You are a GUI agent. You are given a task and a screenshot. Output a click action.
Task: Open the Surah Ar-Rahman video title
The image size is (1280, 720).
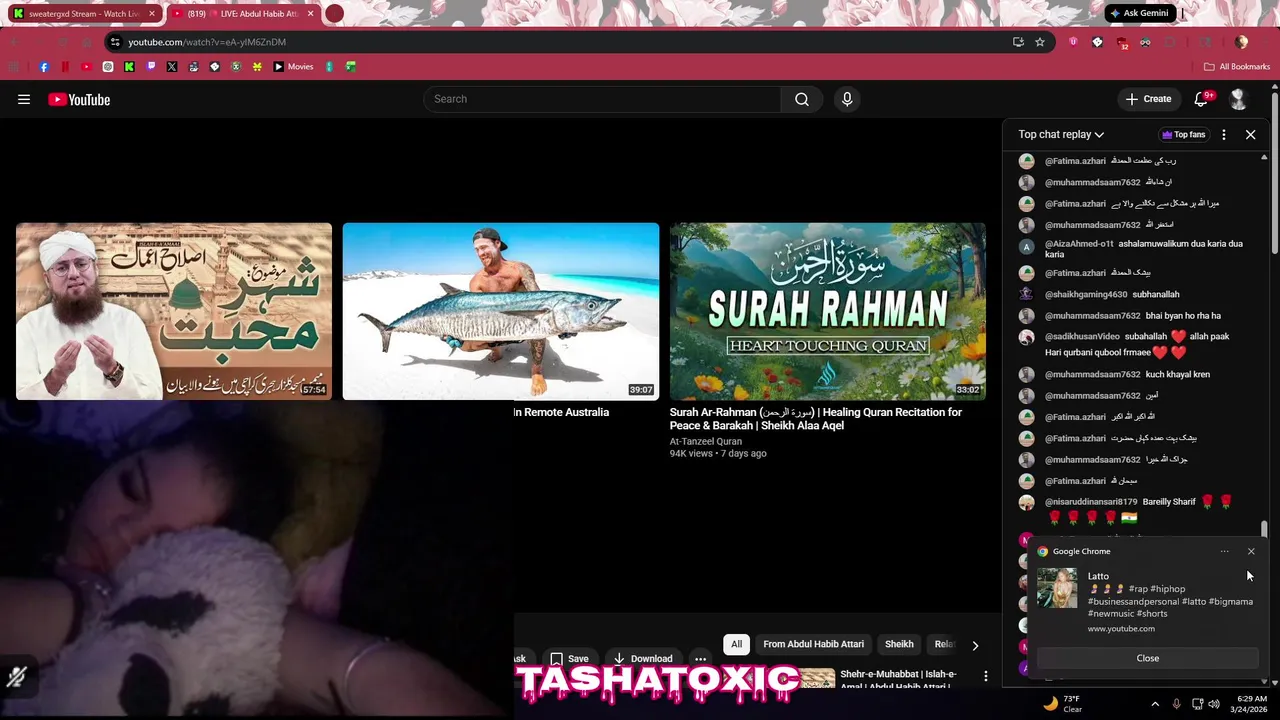(x=816, y=419)
